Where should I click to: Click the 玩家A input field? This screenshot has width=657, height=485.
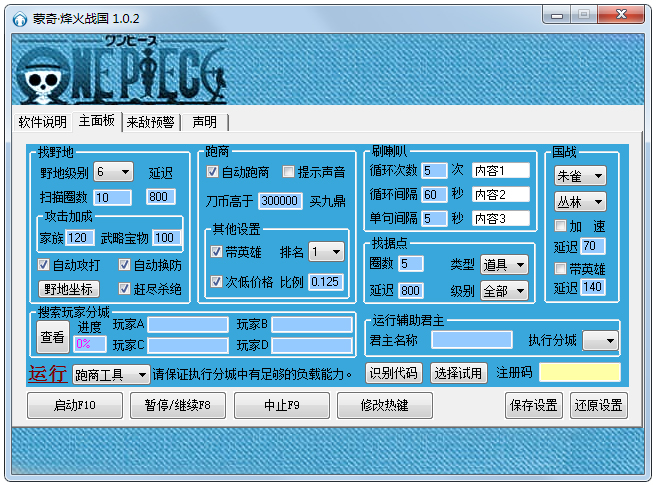(188, 324)
